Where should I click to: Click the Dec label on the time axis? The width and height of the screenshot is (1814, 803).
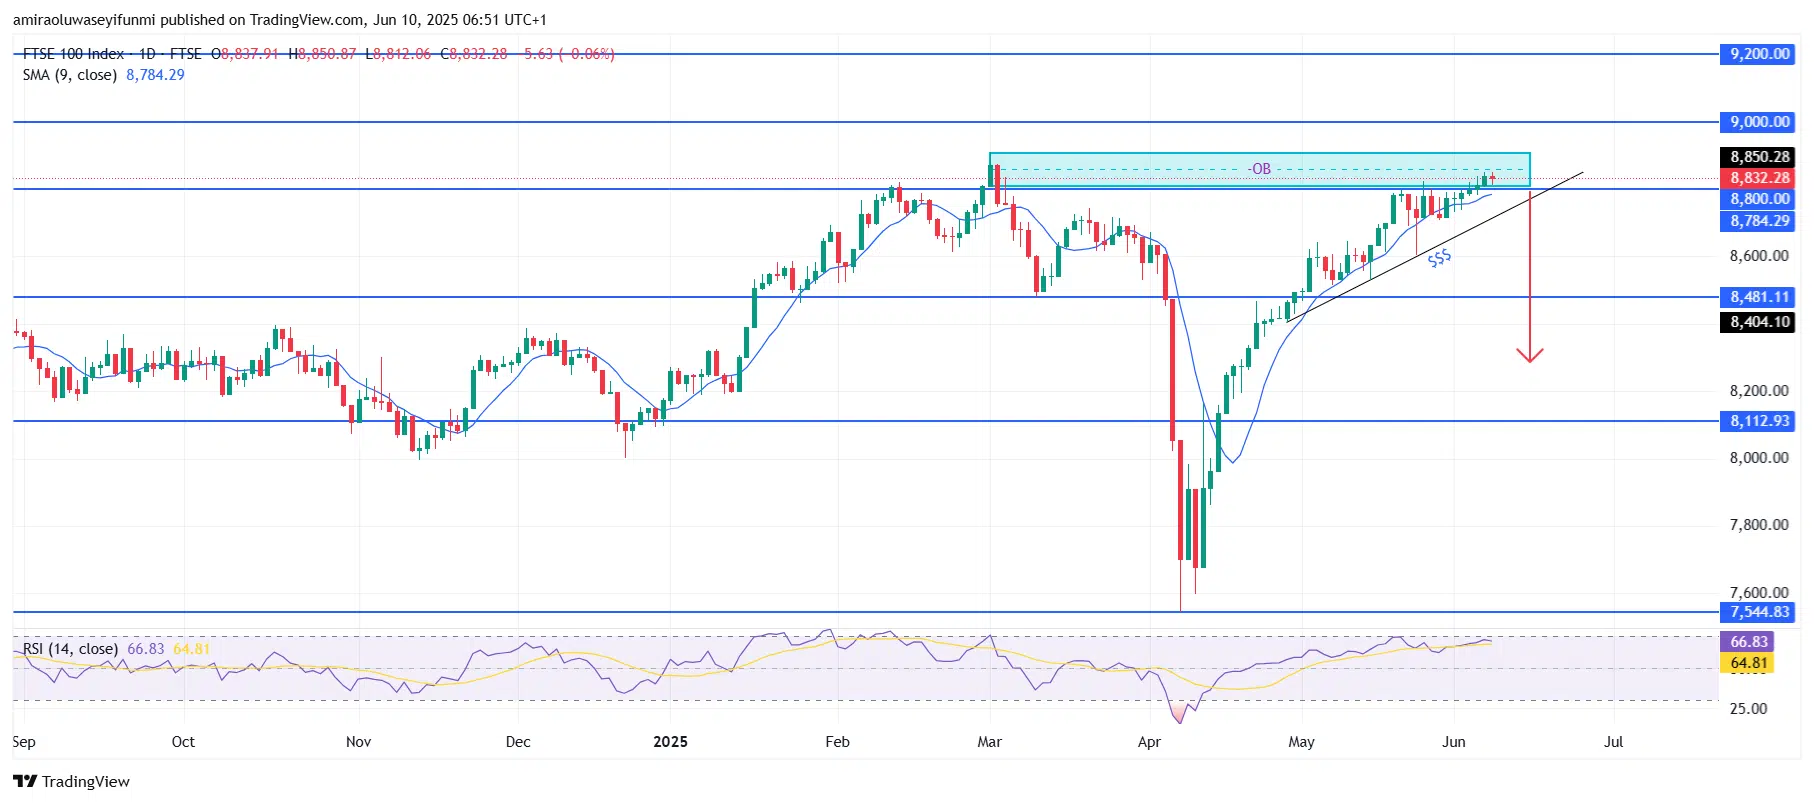tap(518, 742)
